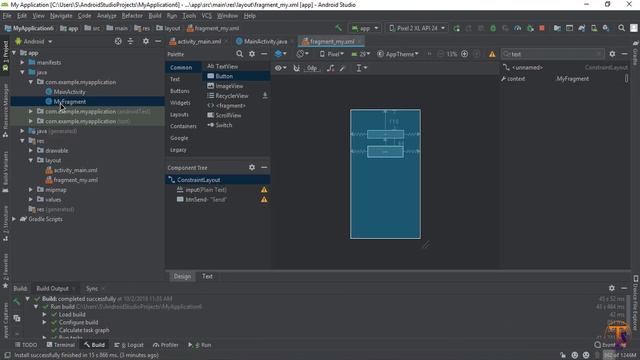Open the SDK Manager icon
This screenshot has height=360, width=640.
tap(606, 28)
